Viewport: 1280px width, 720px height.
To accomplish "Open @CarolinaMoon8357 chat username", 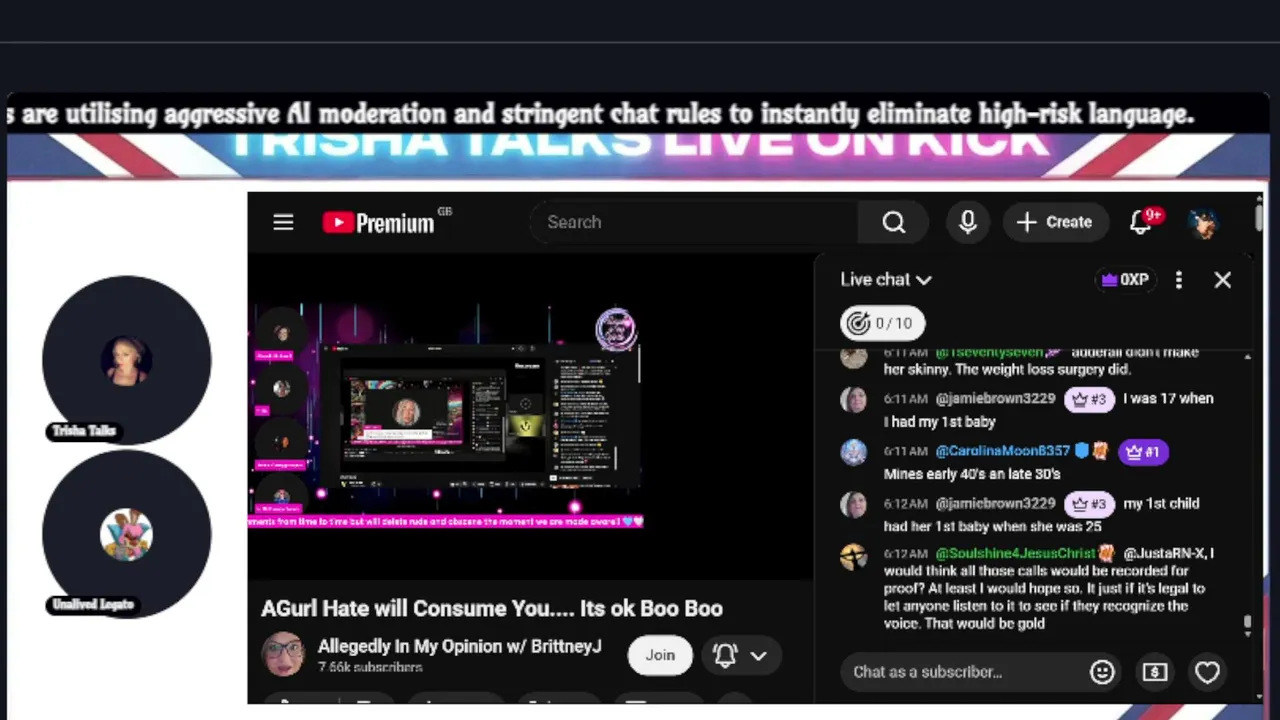I will point(1003,451).
